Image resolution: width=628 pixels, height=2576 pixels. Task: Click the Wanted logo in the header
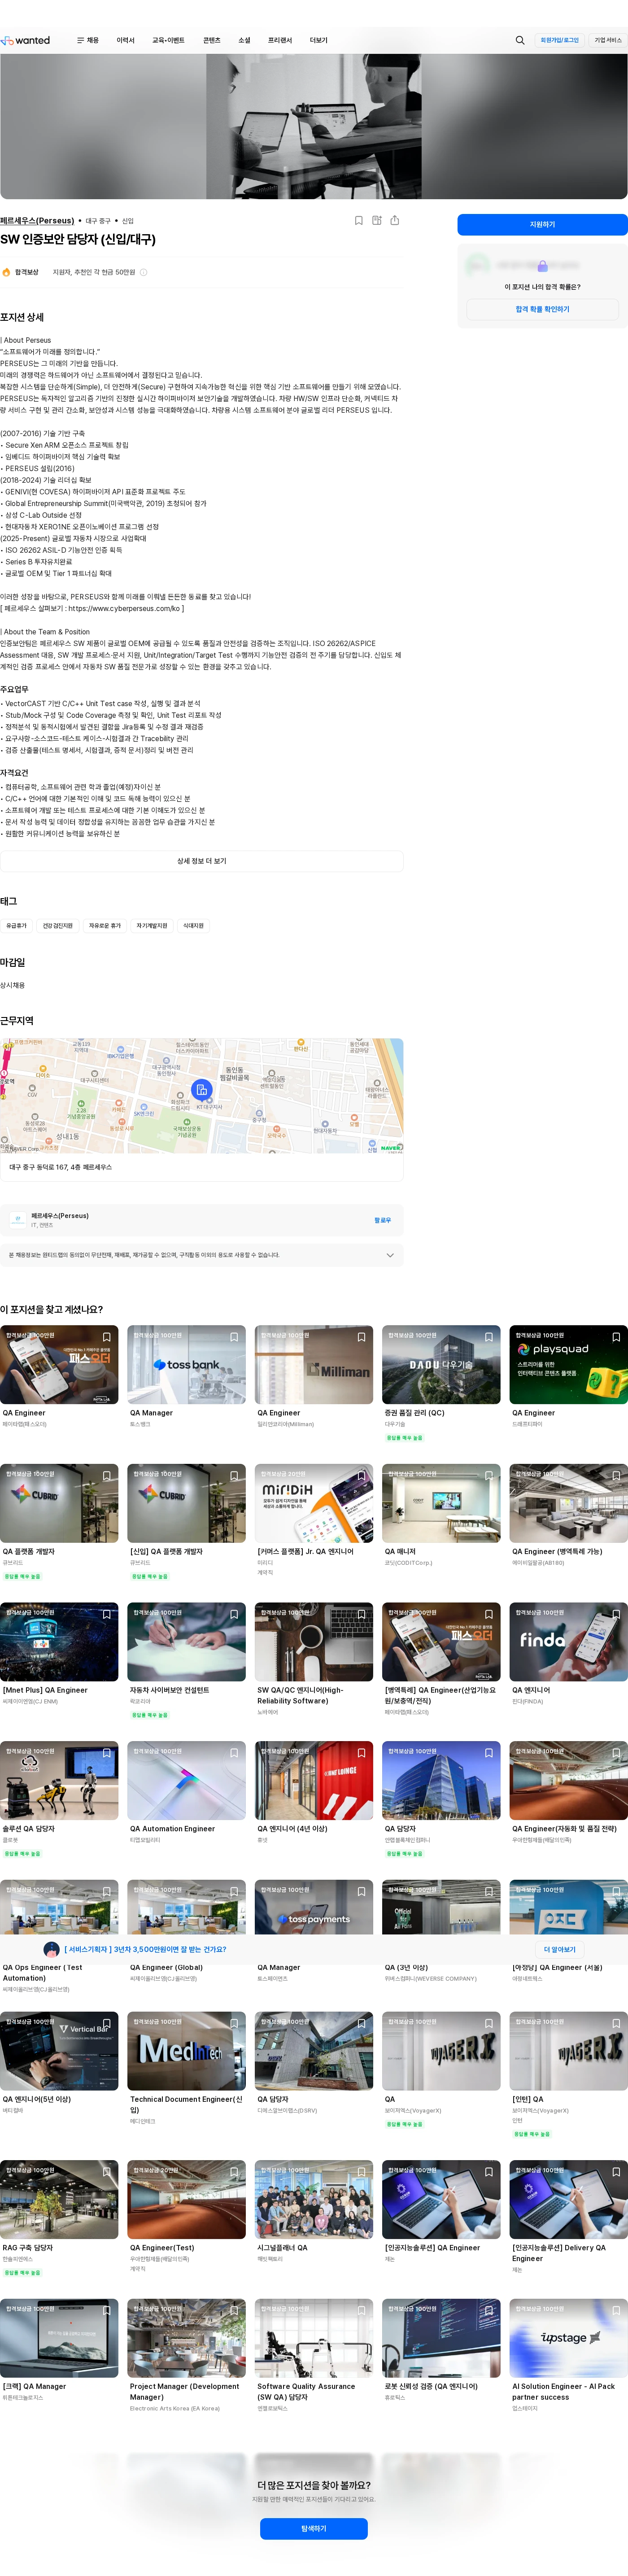(26, 40)
